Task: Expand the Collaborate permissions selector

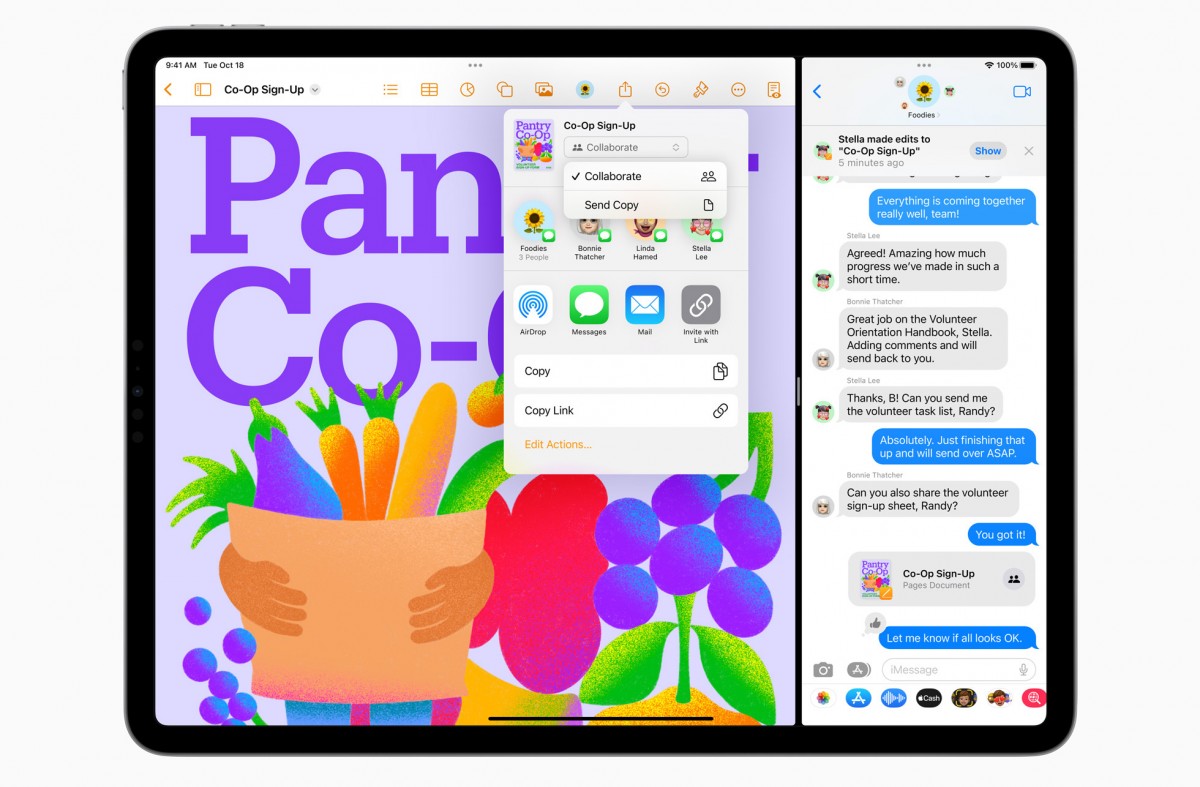Action: [627, 146]
